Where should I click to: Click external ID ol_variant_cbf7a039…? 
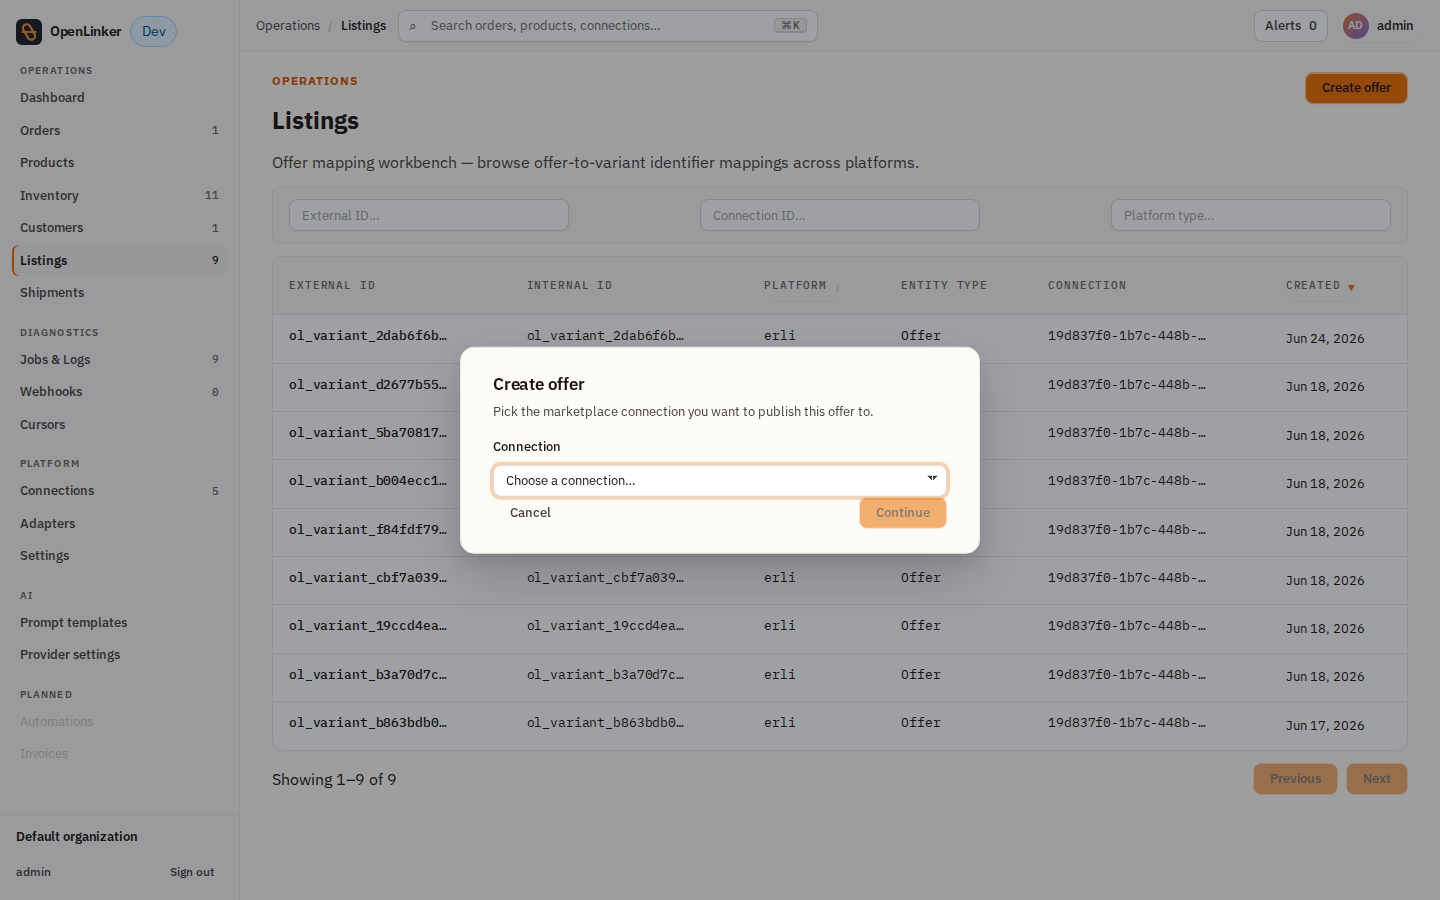368,578
